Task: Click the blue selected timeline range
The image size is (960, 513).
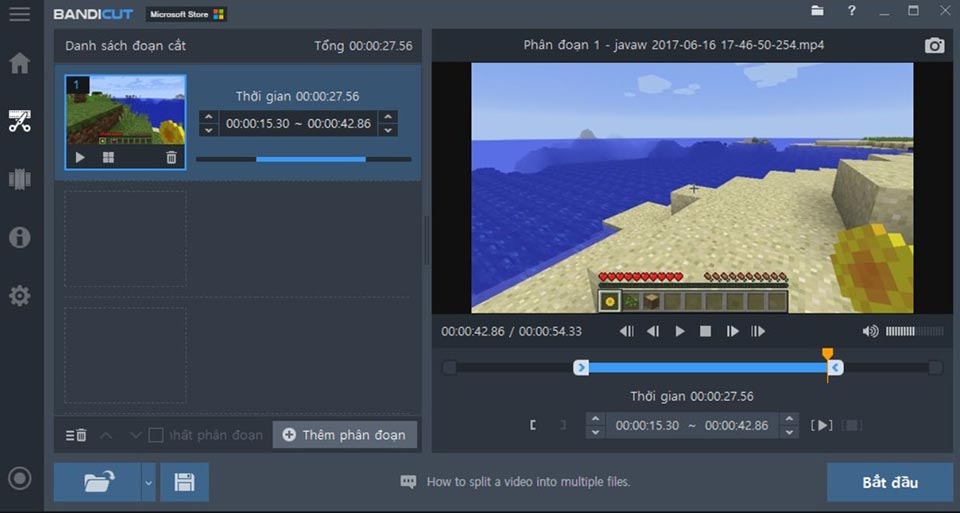Action: (x=708, y=367)
